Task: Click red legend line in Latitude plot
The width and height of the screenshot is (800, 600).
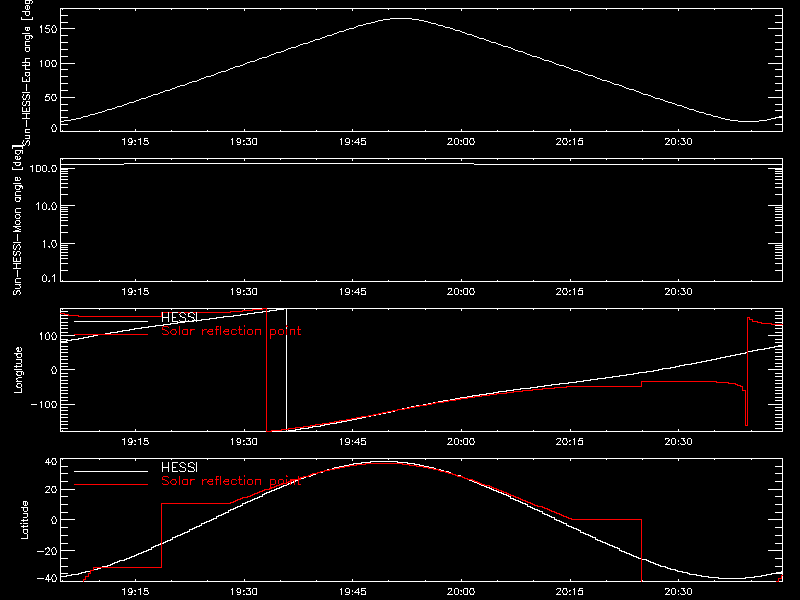Action: (x=111, y=484)
